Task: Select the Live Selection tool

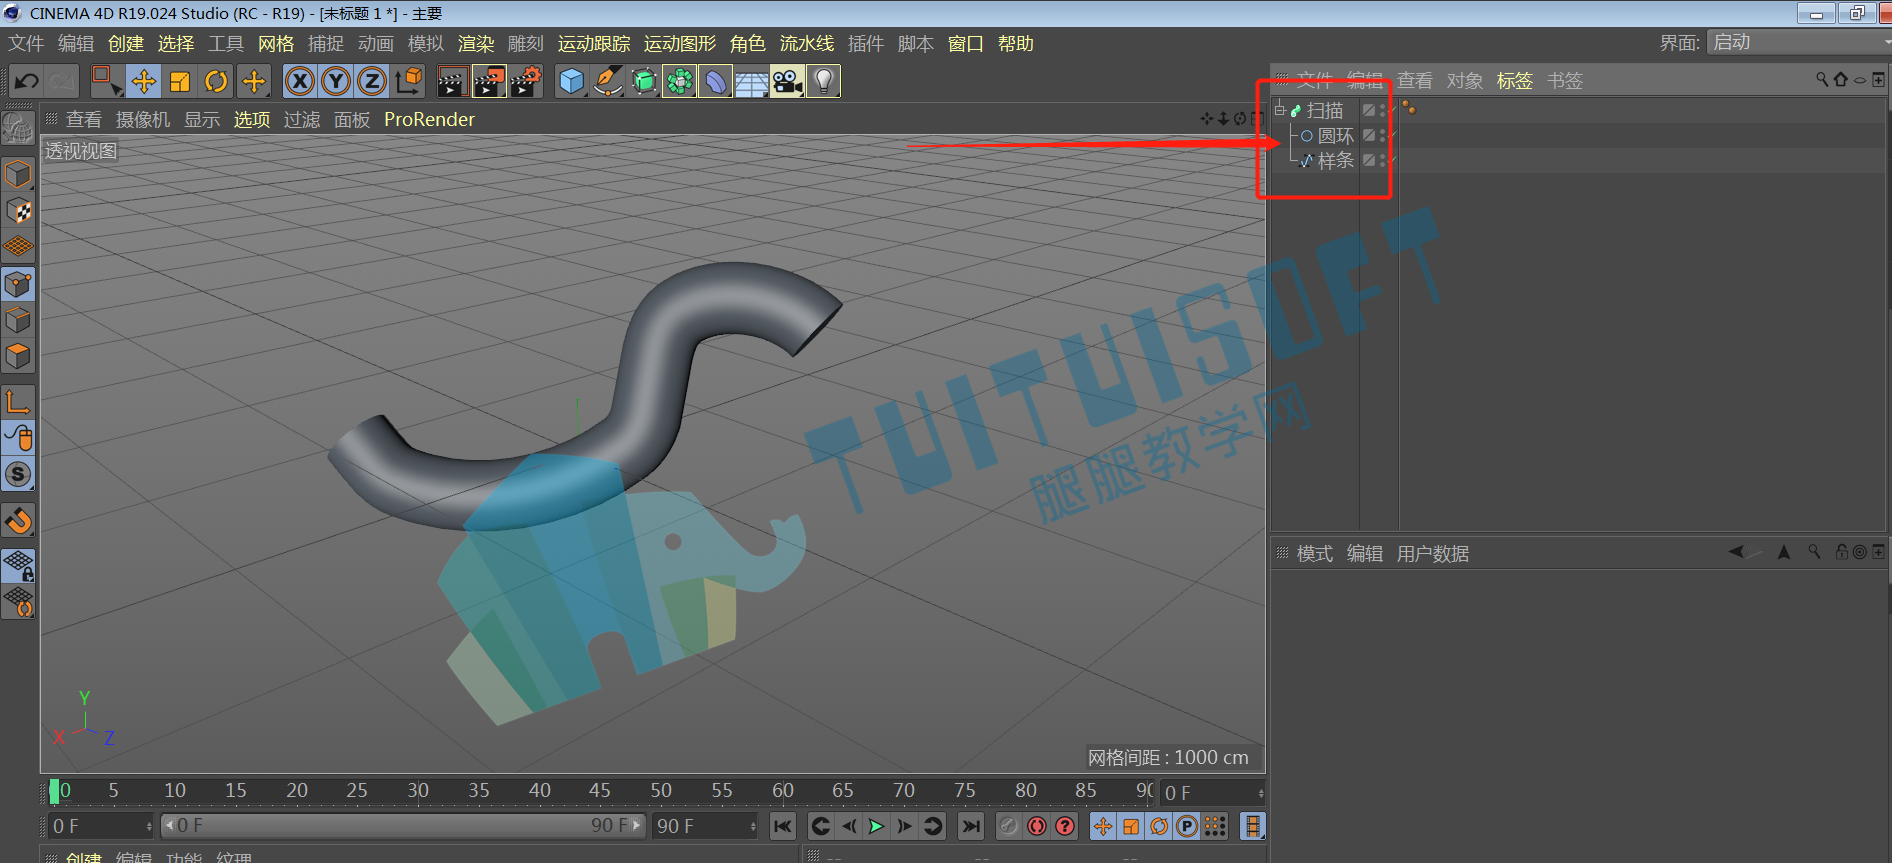Action: coord(105,81)
